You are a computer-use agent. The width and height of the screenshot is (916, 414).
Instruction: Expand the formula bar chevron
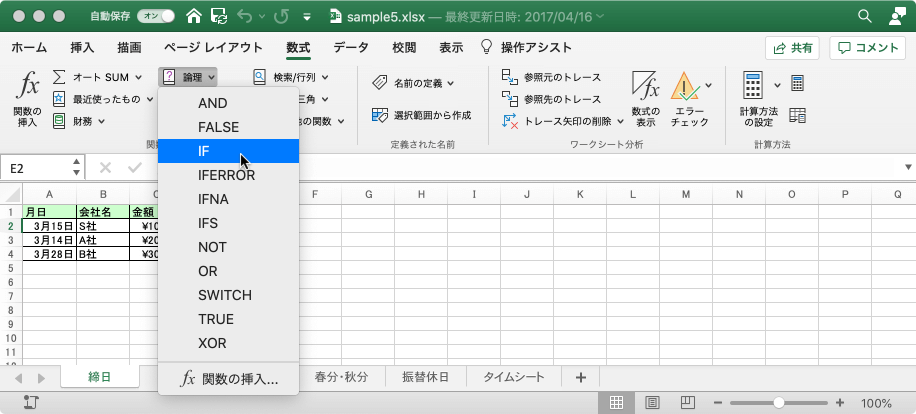coord(907,168)
